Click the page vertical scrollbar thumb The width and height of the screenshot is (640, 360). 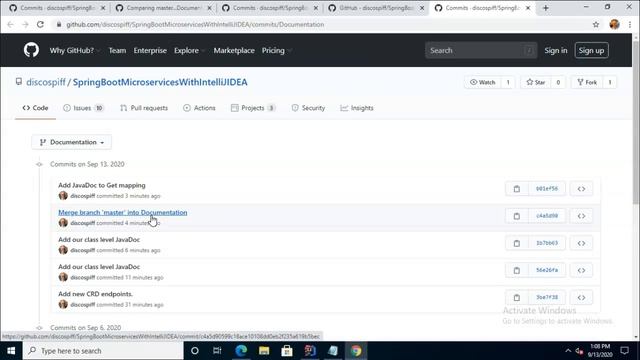click(x=636, y=122)
